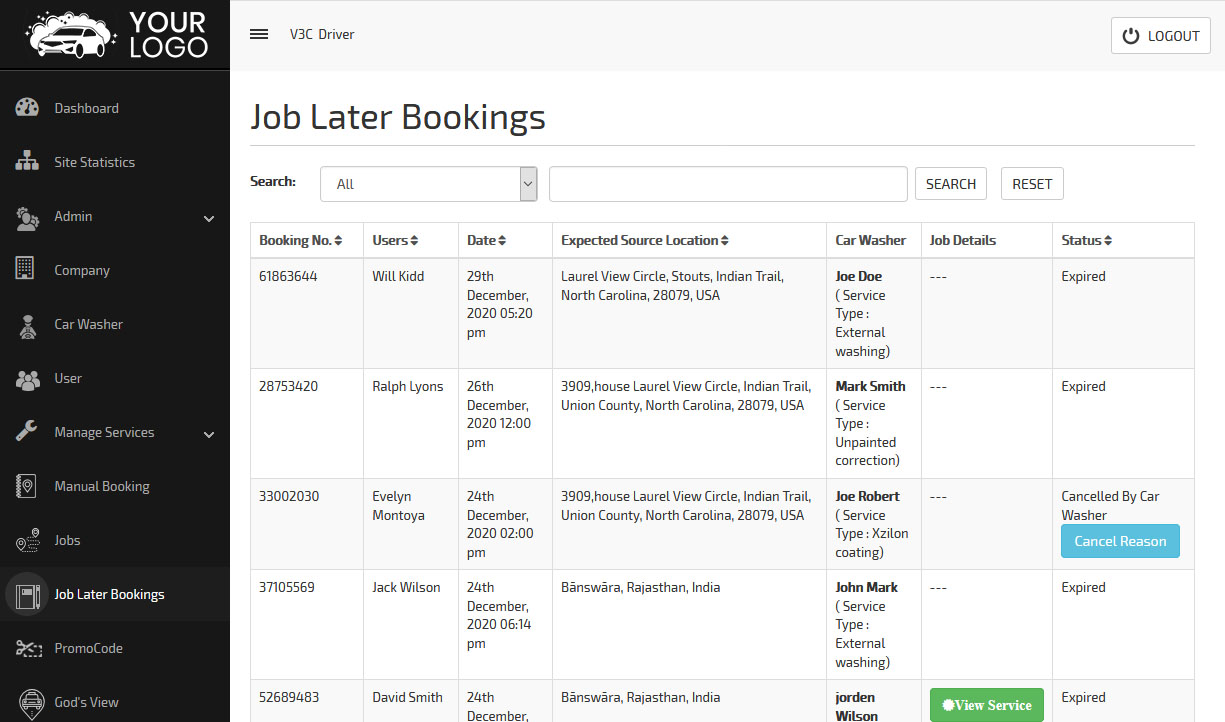Screen dimensions: 1225x722
Task: Go to Car Washer menu item
Action: [115, 324]
